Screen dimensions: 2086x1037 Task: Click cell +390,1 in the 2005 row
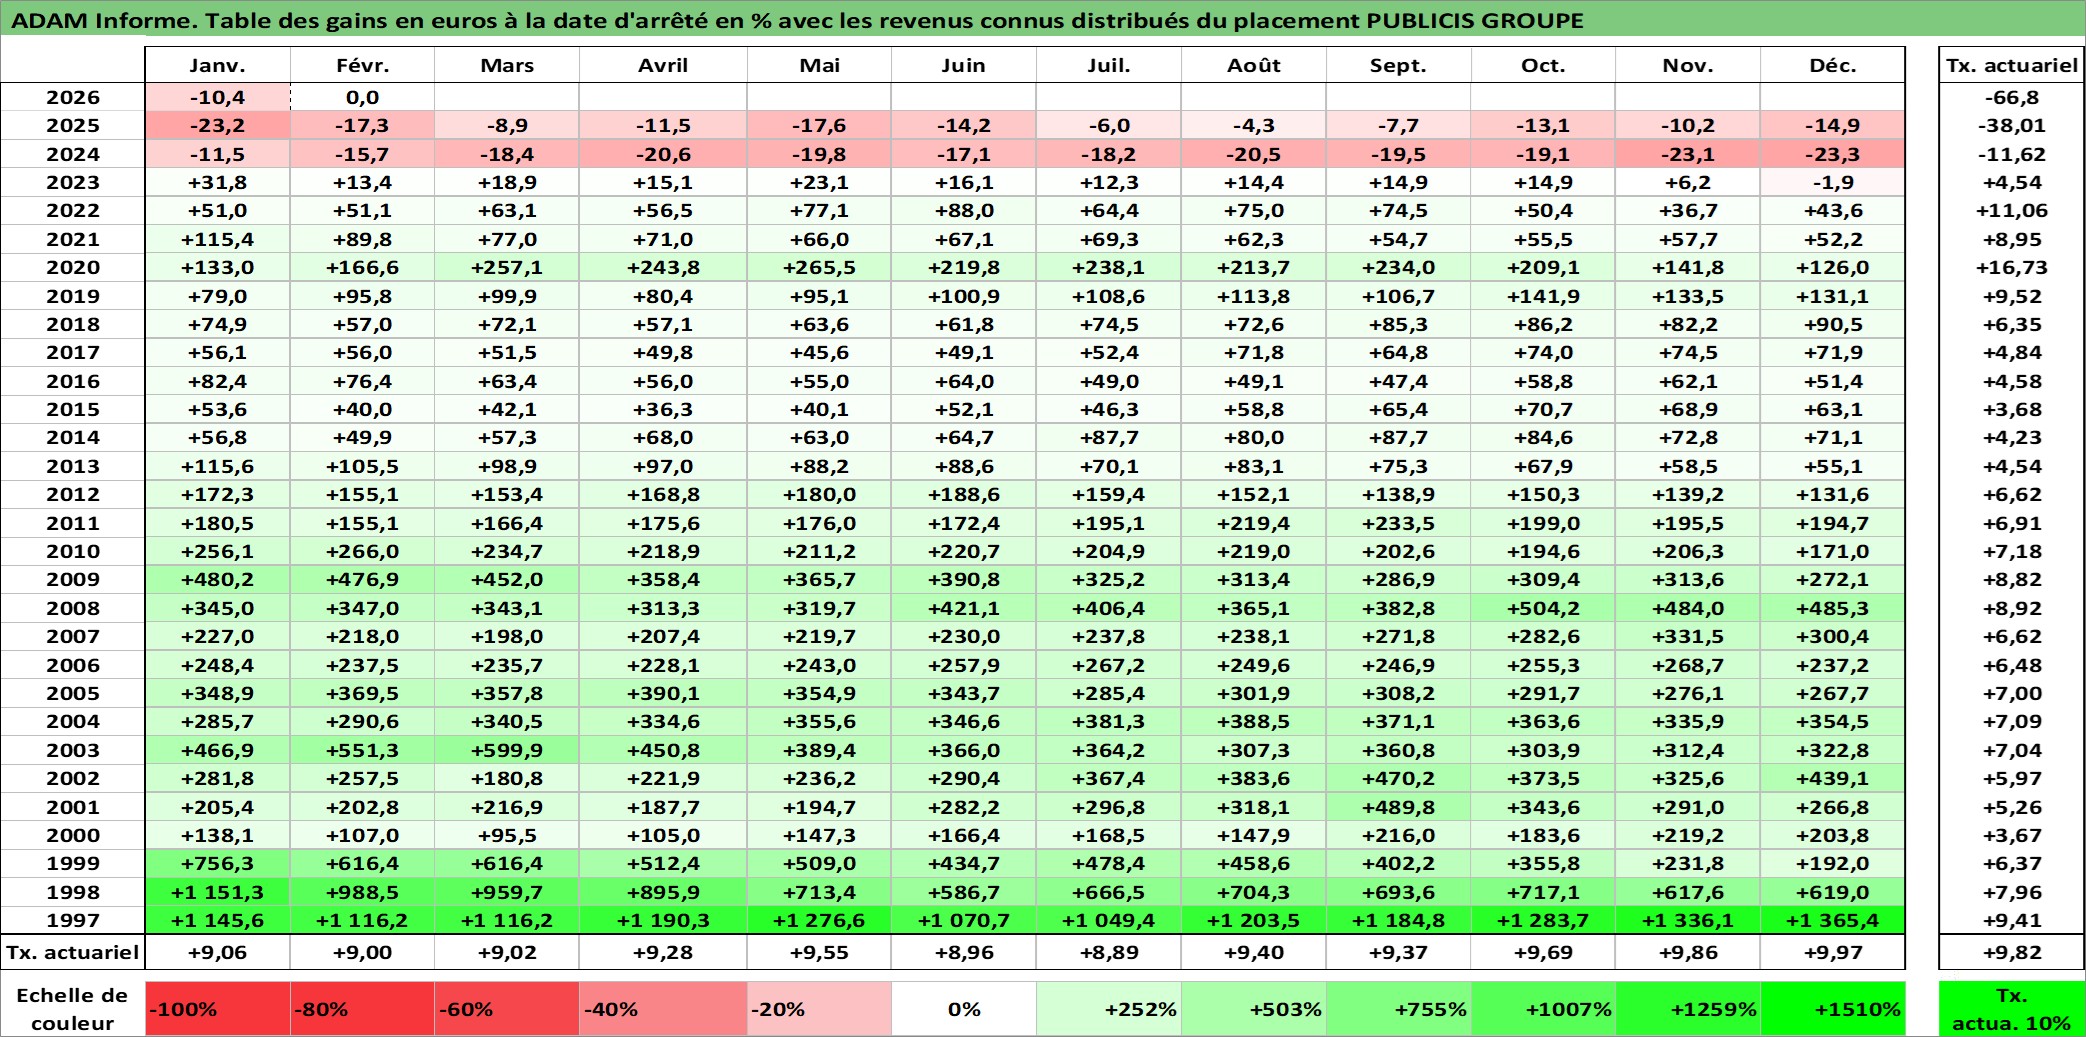[663, 693]
